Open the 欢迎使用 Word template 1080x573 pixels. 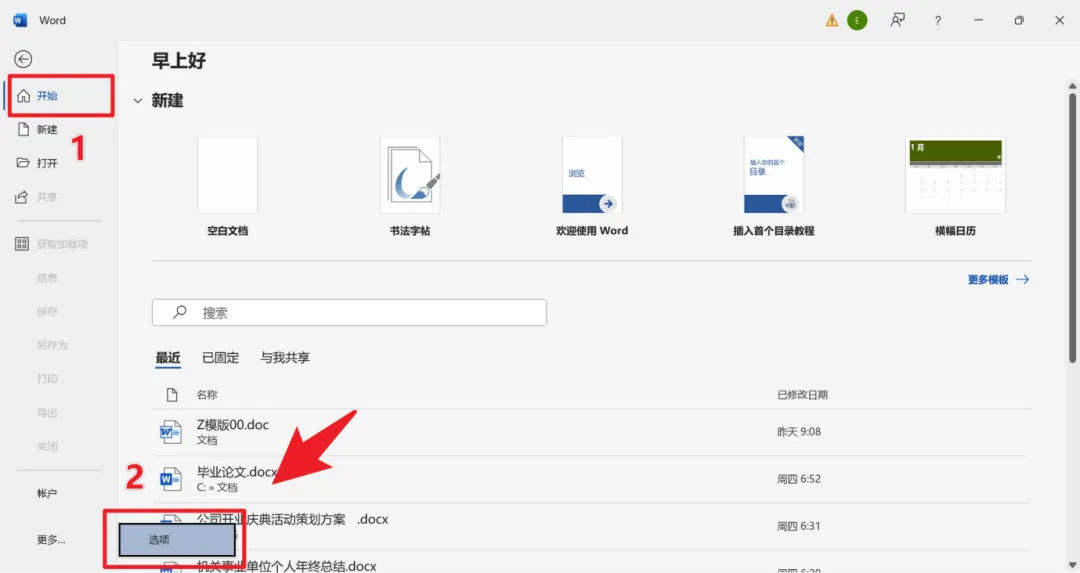pos(592,186)
